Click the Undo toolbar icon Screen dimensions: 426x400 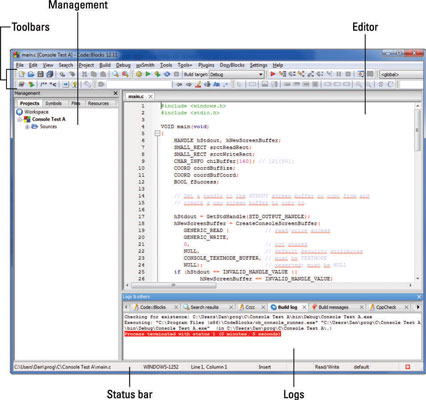(x=62, y=74)
